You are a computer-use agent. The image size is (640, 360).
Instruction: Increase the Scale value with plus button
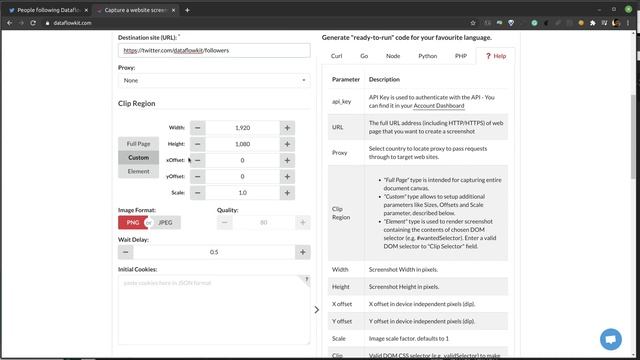click(287, 193)
